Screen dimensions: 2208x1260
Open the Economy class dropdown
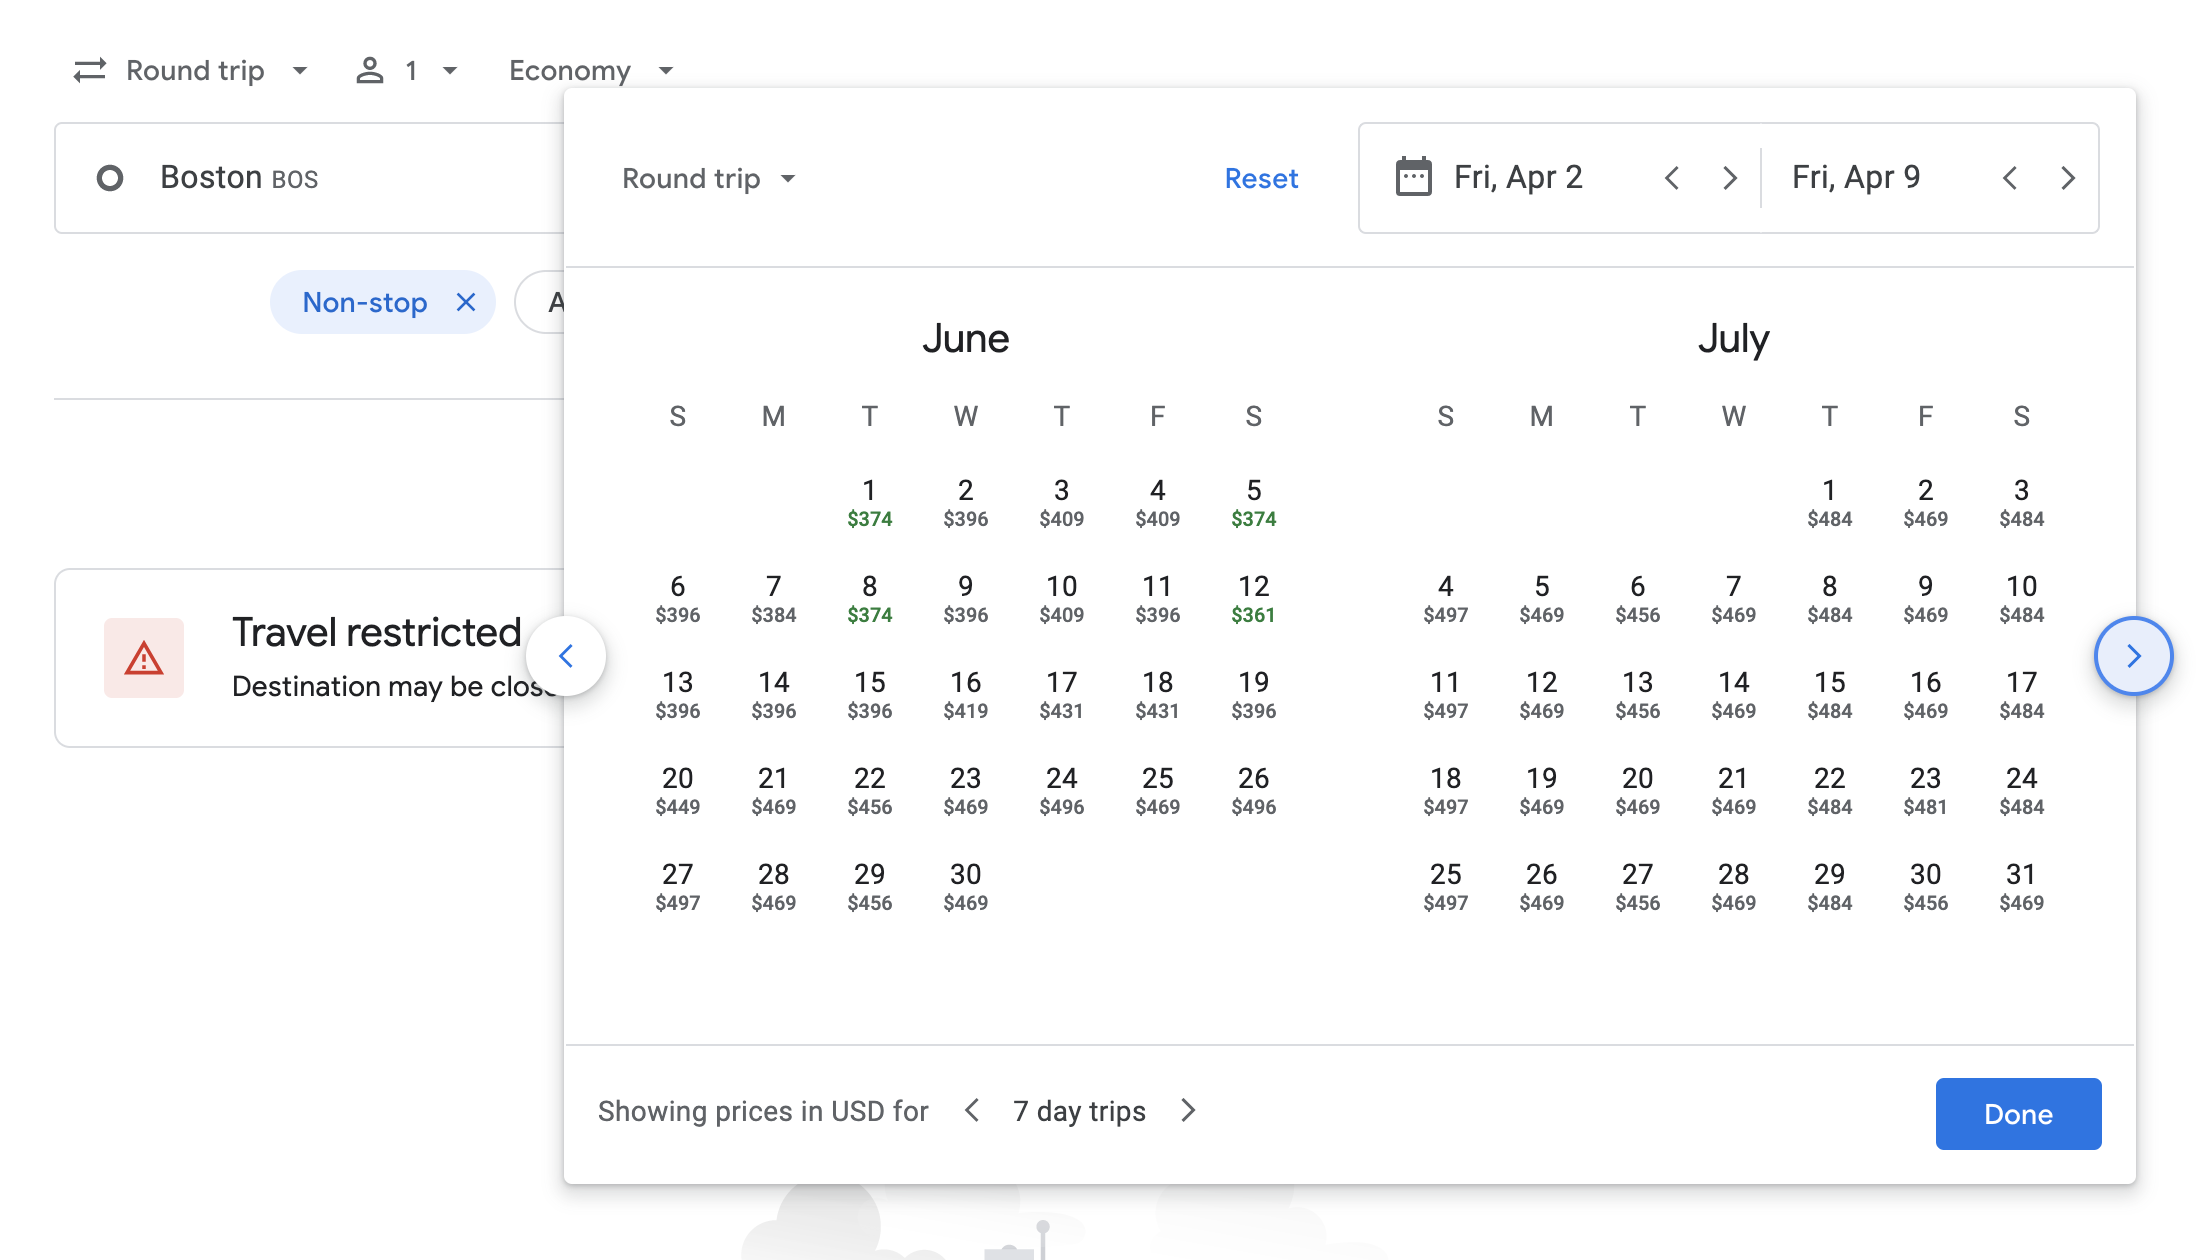590,70
